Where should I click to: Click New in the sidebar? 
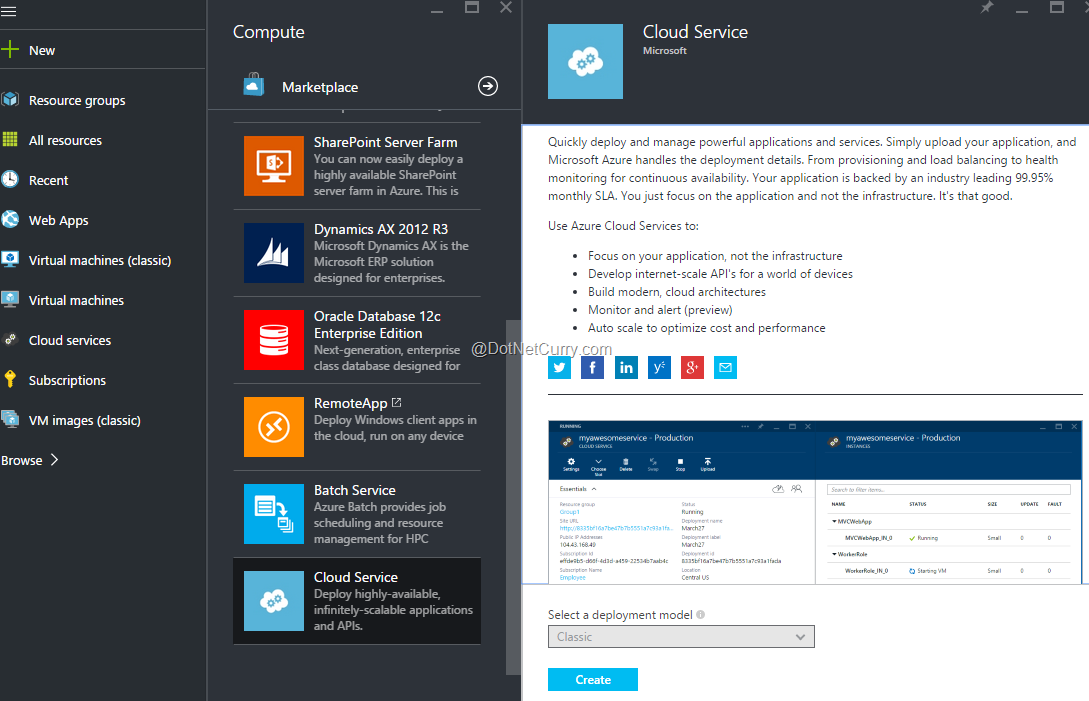coord(42,50)
